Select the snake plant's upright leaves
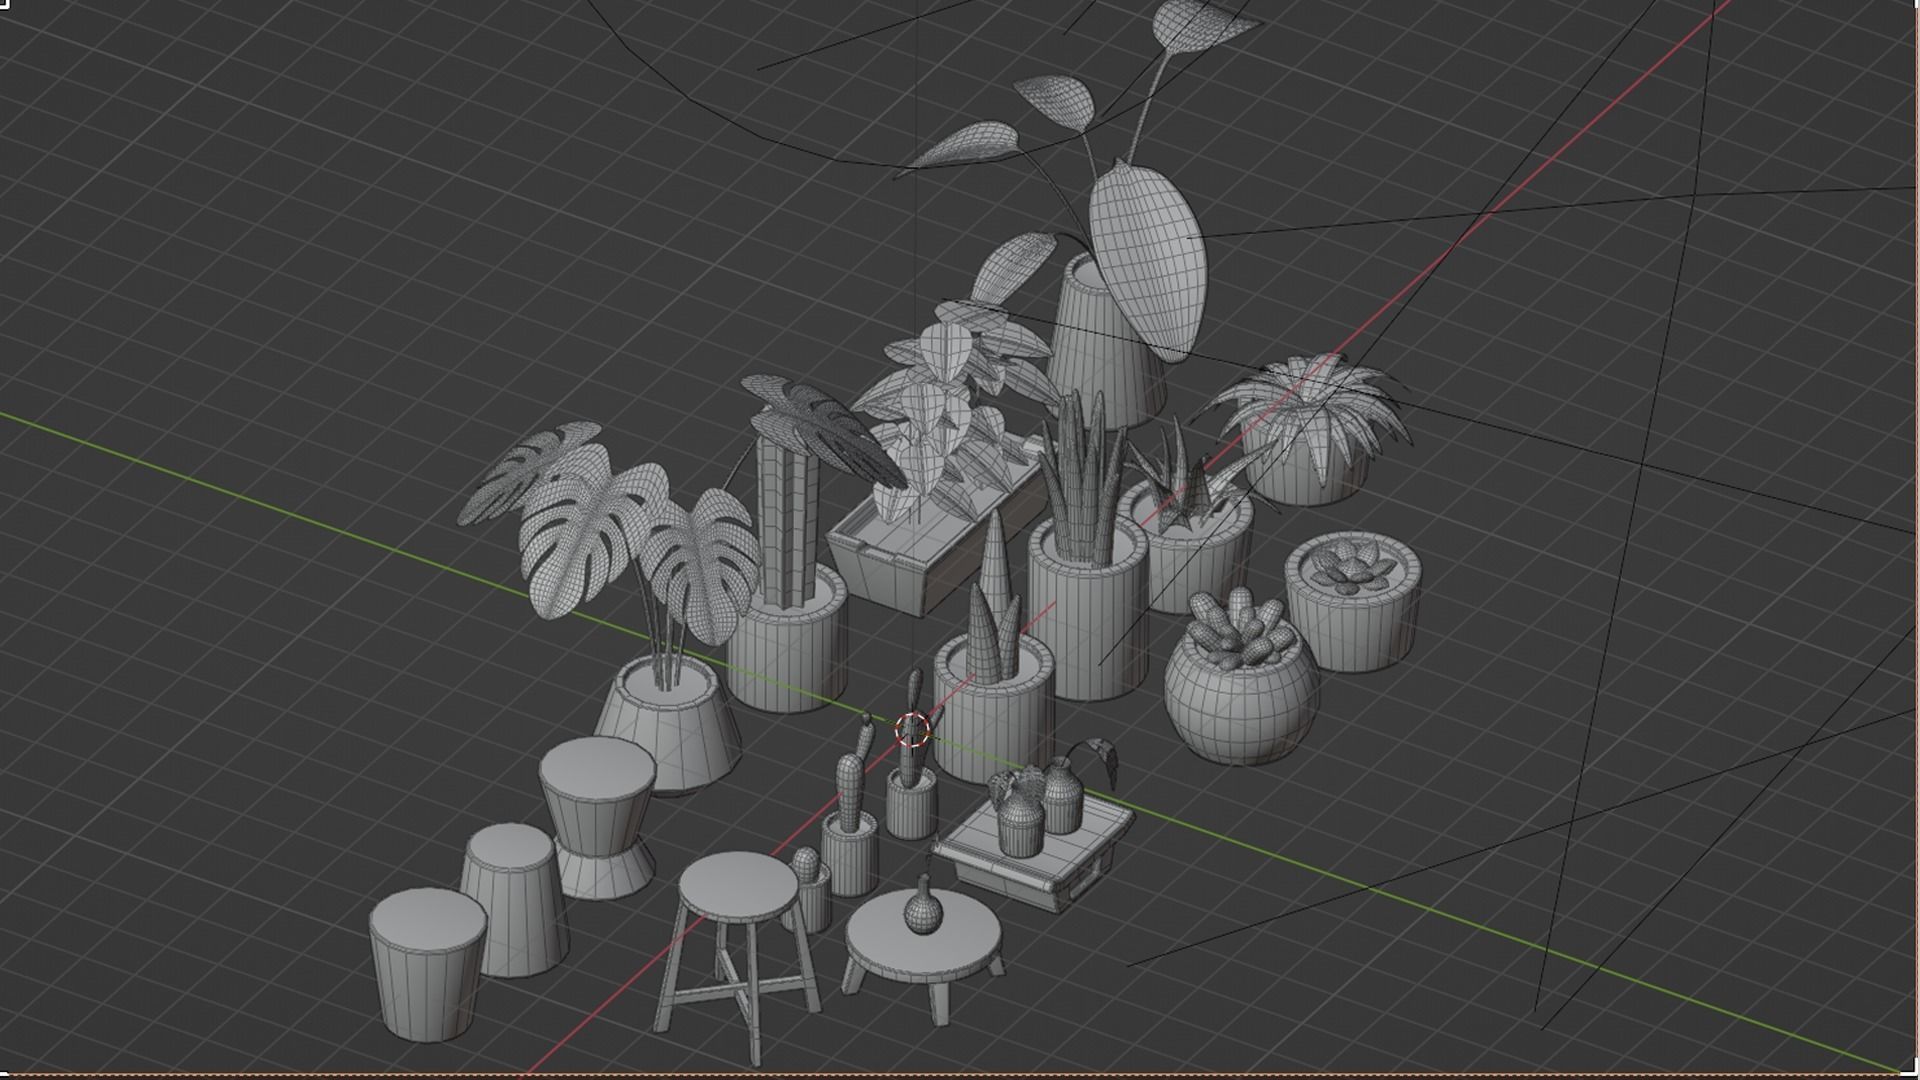 (x=1083, y=480)
